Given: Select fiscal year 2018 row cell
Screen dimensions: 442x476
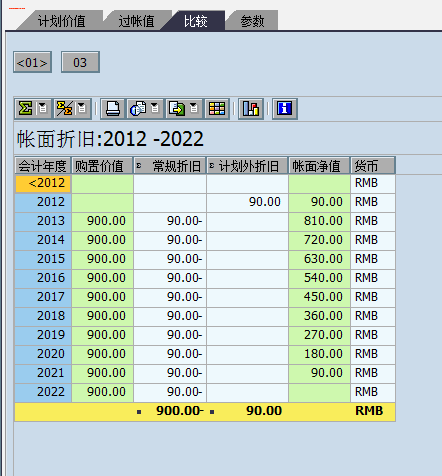Looking at the screenshot, I should [x=43, y=316].
